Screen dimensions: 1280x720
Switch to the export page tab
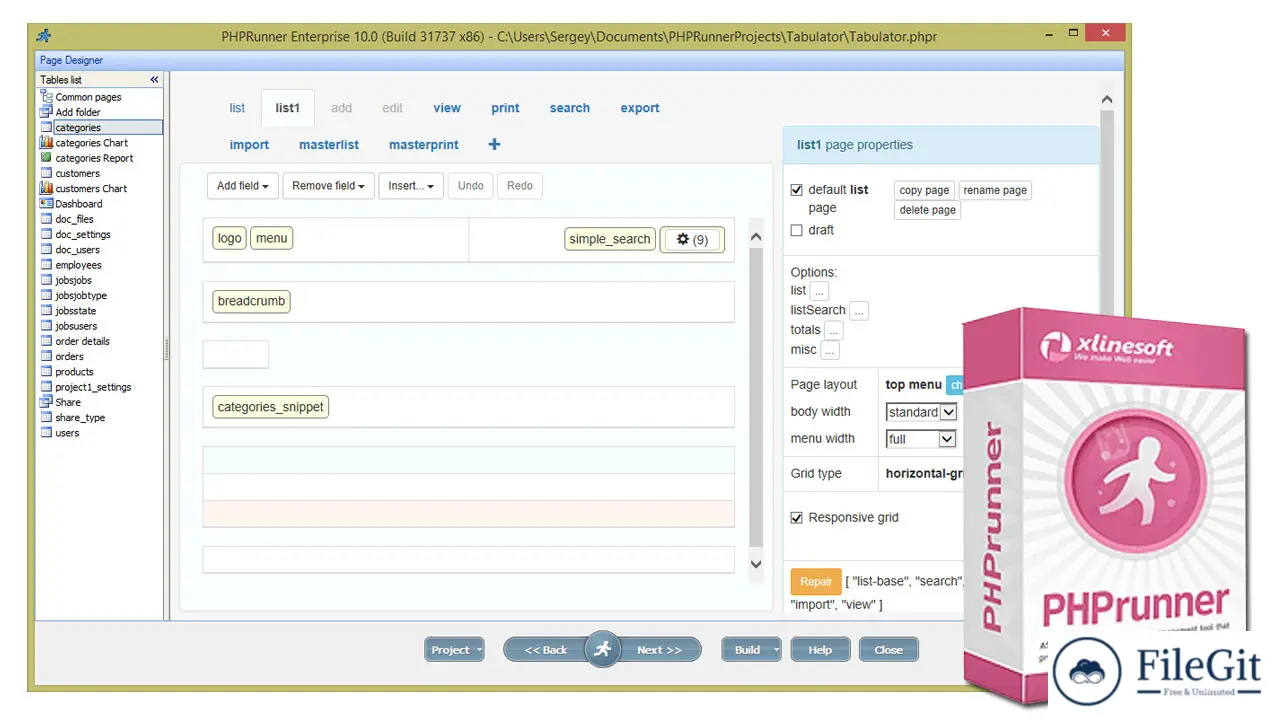pos(640,108)
